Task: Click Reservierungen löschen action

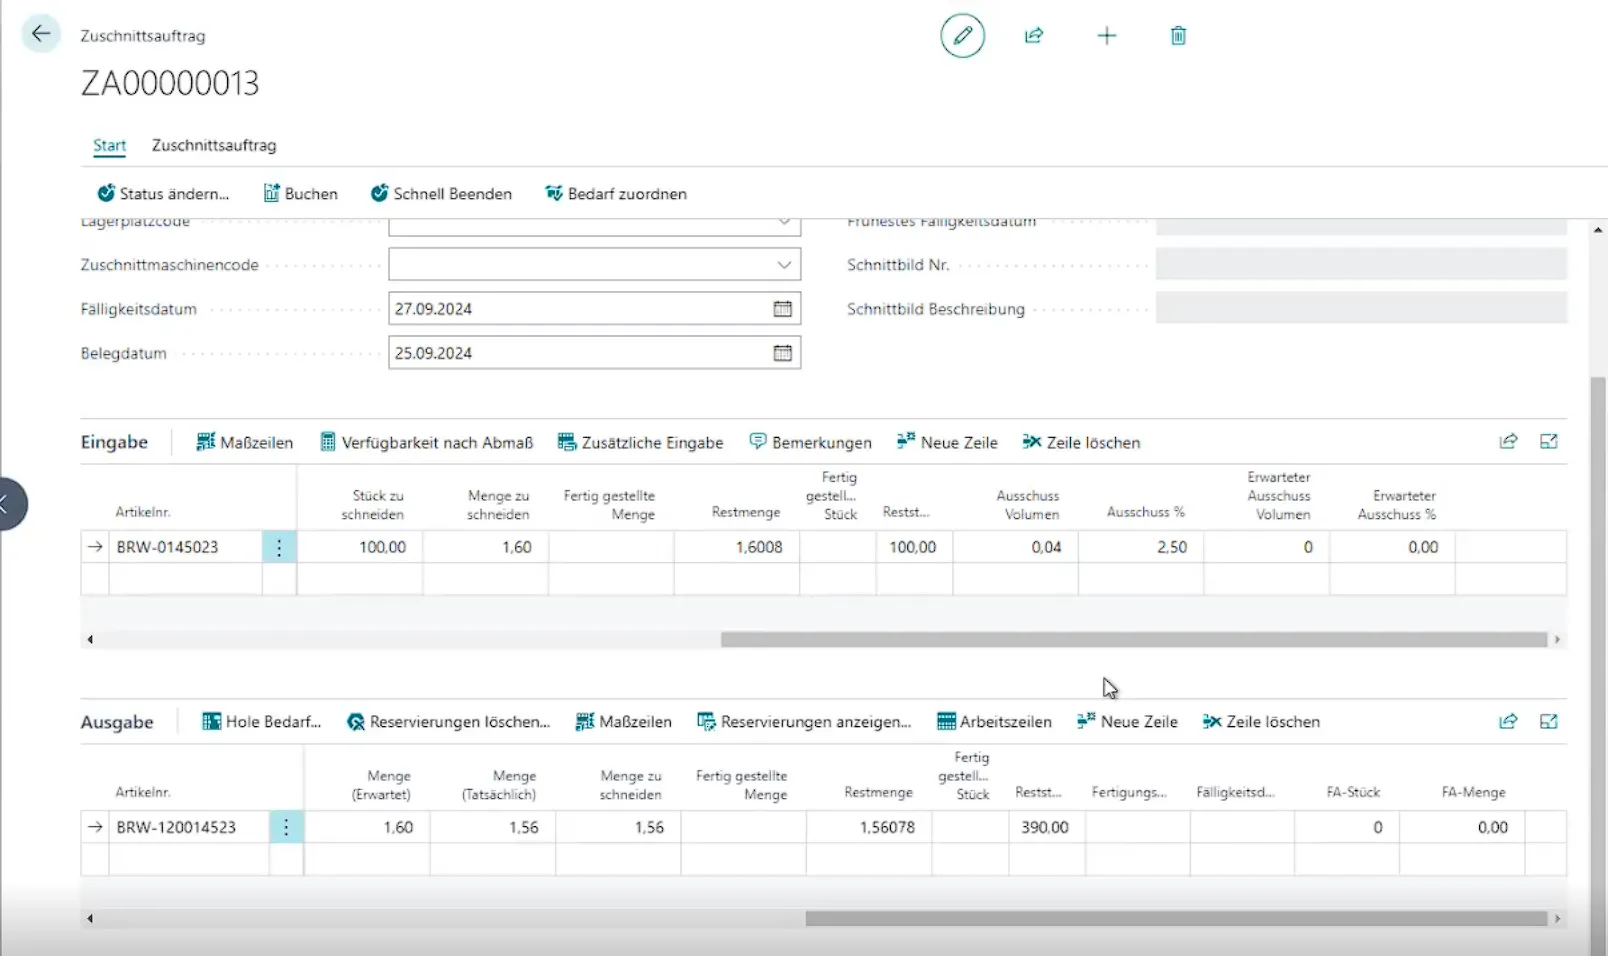Action: (448, 722)
